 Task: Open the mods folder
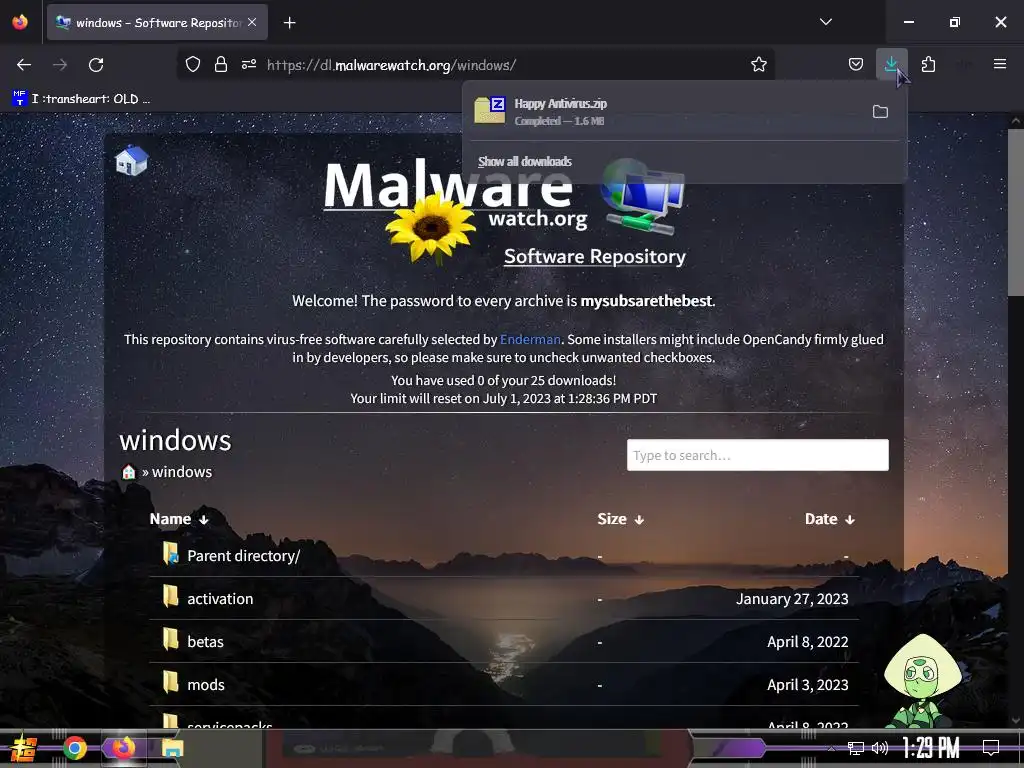click(206, 685)
